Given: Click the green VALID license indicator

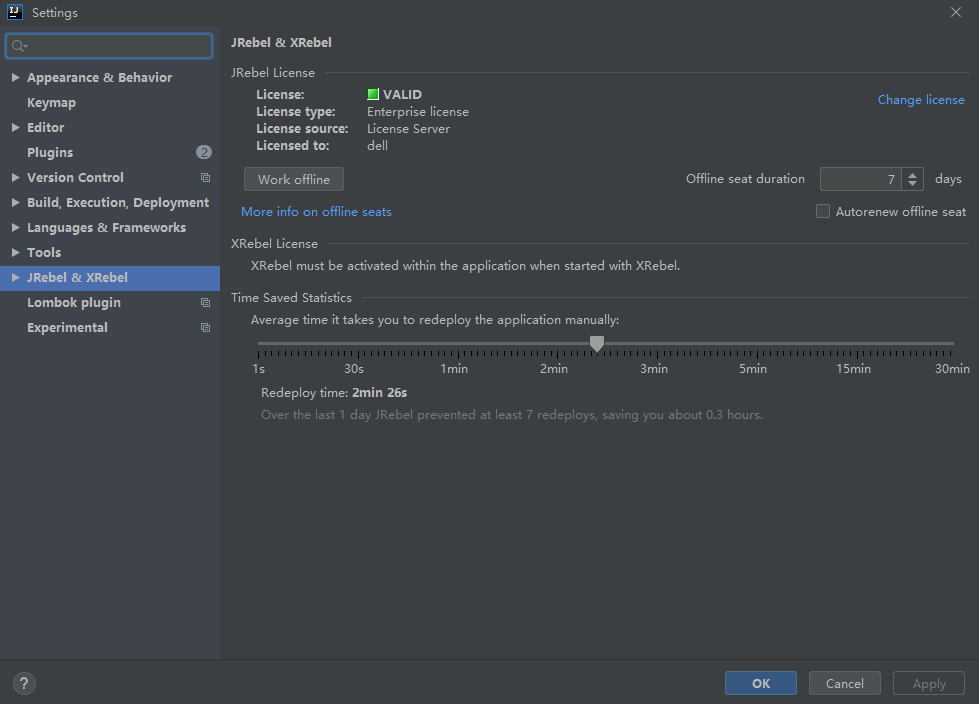Looking at the screenshot, I should click(373, 94).
